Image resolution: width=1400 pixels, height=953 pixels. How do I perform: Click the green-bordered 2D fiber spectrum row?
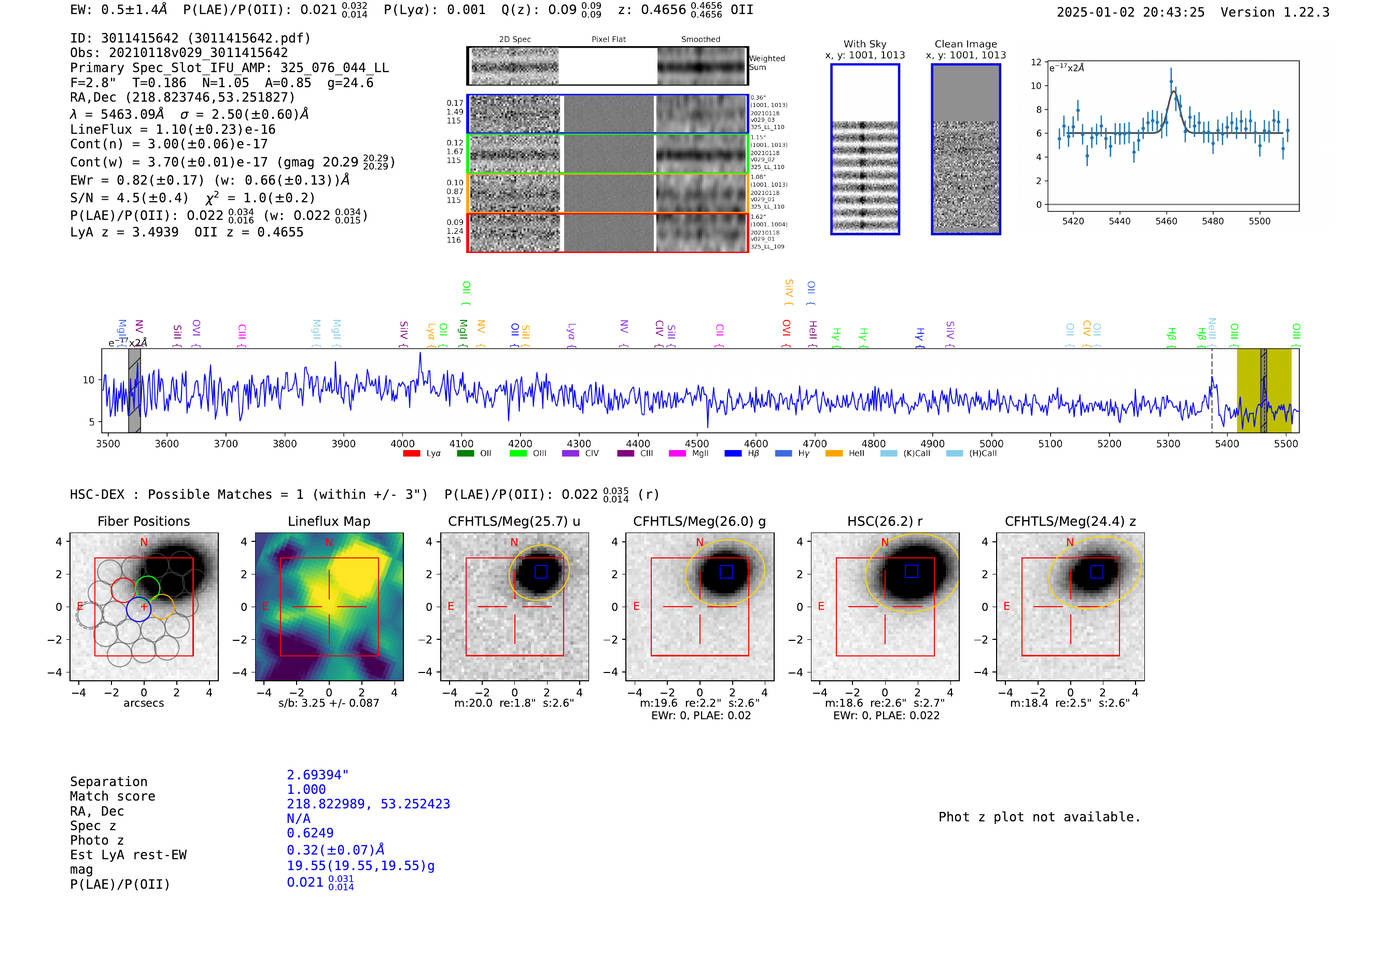point(607,154)
